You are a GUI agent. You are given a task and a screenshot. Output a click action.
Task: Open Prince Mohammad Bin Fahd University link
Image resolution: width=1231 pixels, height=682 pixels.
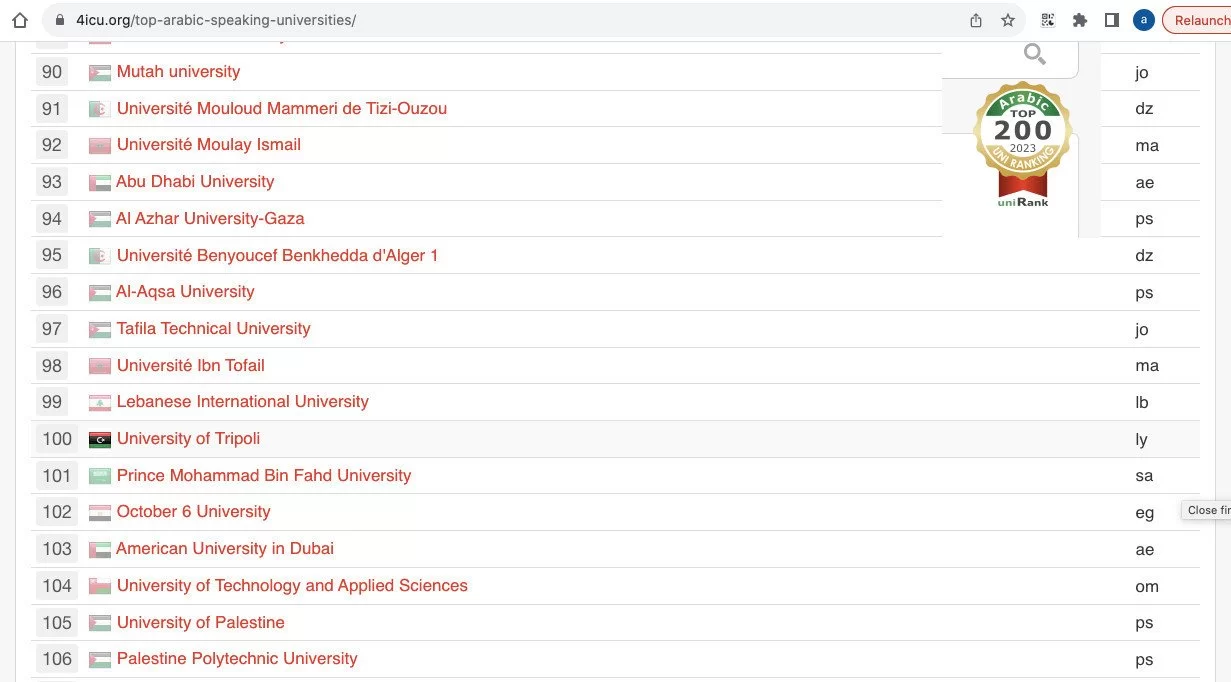coord(264,476)
